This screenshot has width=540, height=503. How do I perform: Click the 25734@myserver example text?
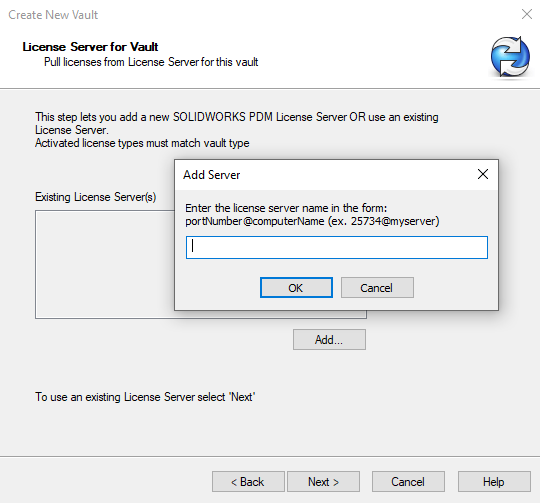pyautogui.click(x=393, y=221)
